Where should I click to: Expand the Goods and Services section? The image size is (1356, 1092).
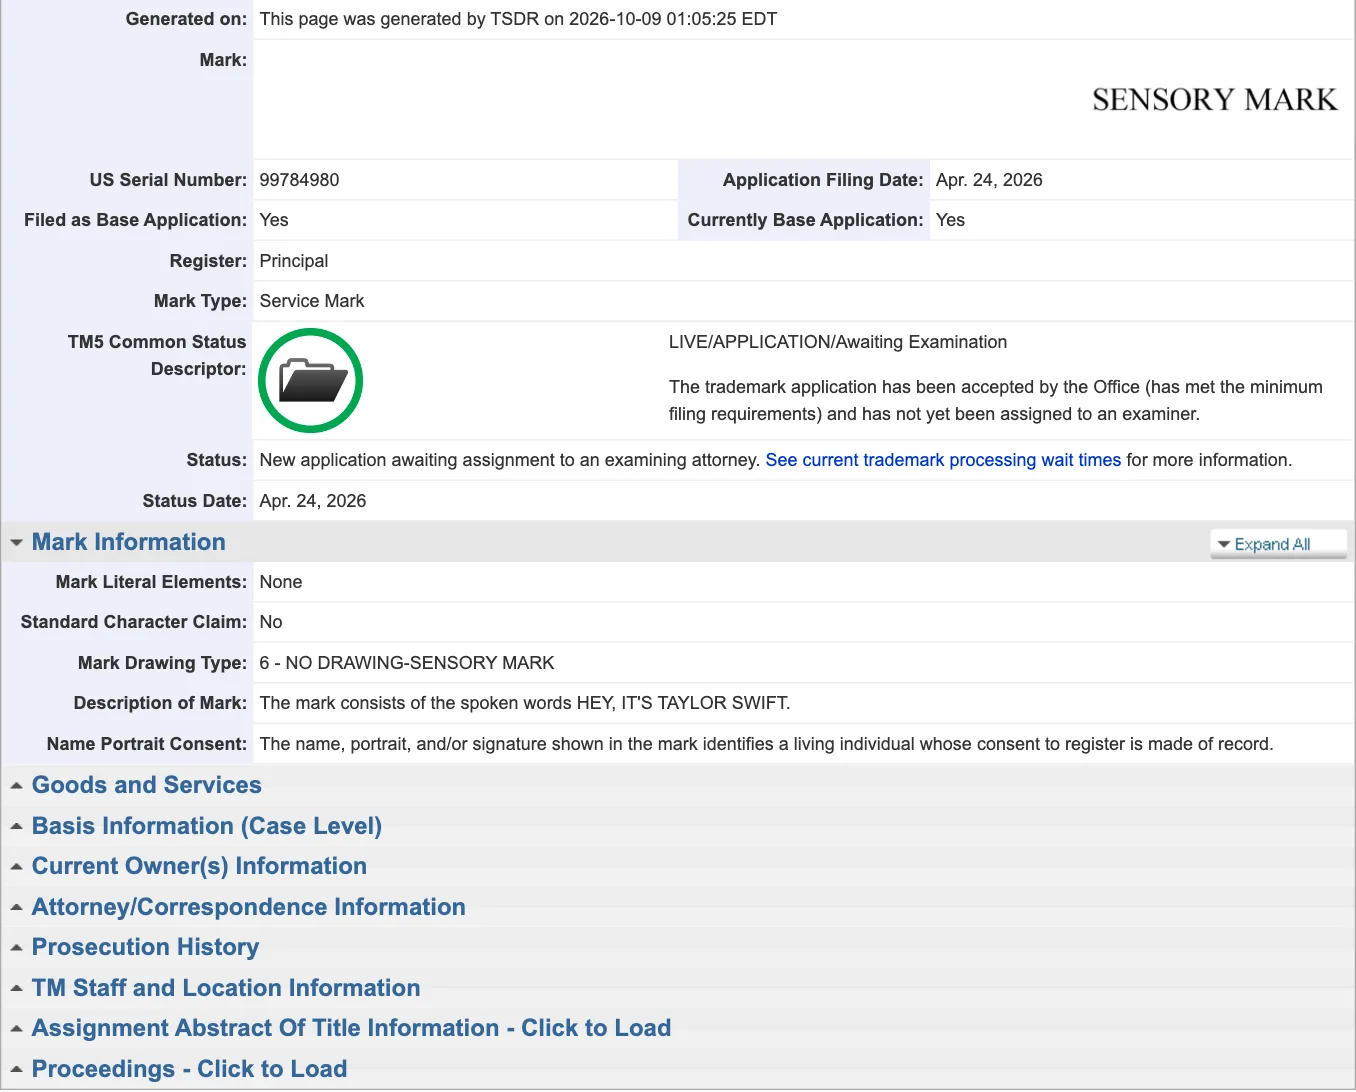click(146, 785)
